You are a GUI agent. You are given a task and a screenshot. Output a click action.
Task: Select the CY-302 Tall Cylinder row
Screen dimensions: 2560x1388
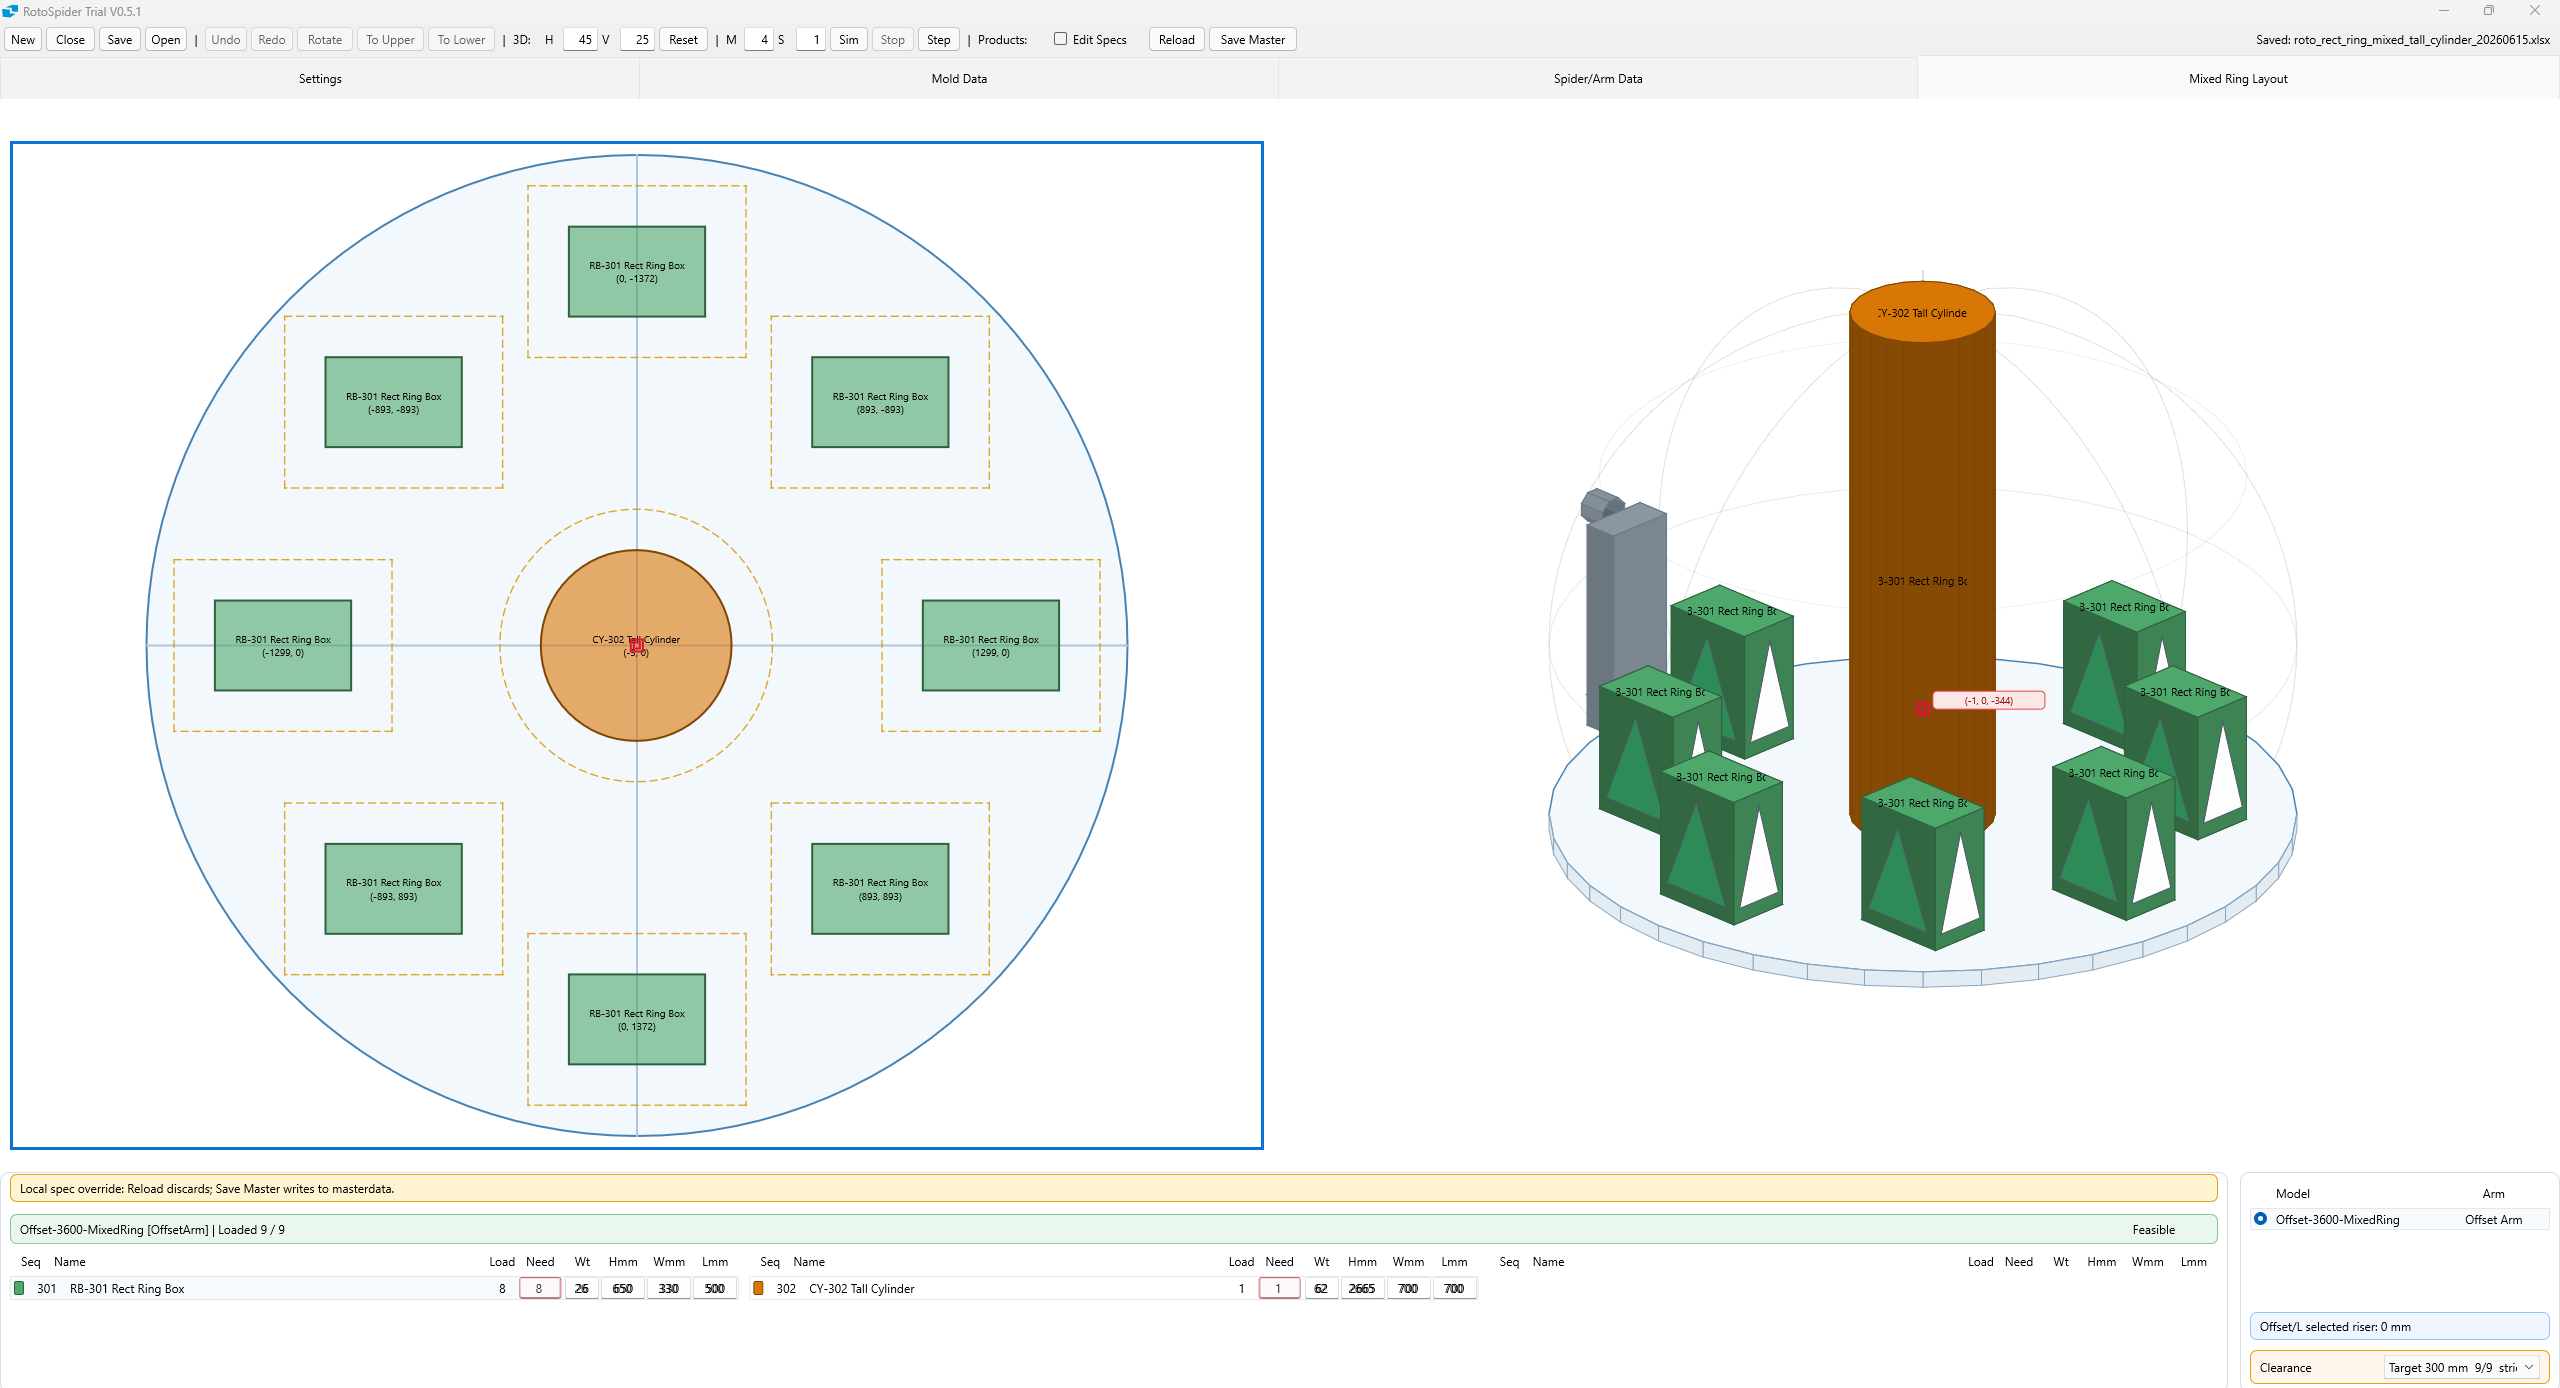click(x=1114, y=1288)
